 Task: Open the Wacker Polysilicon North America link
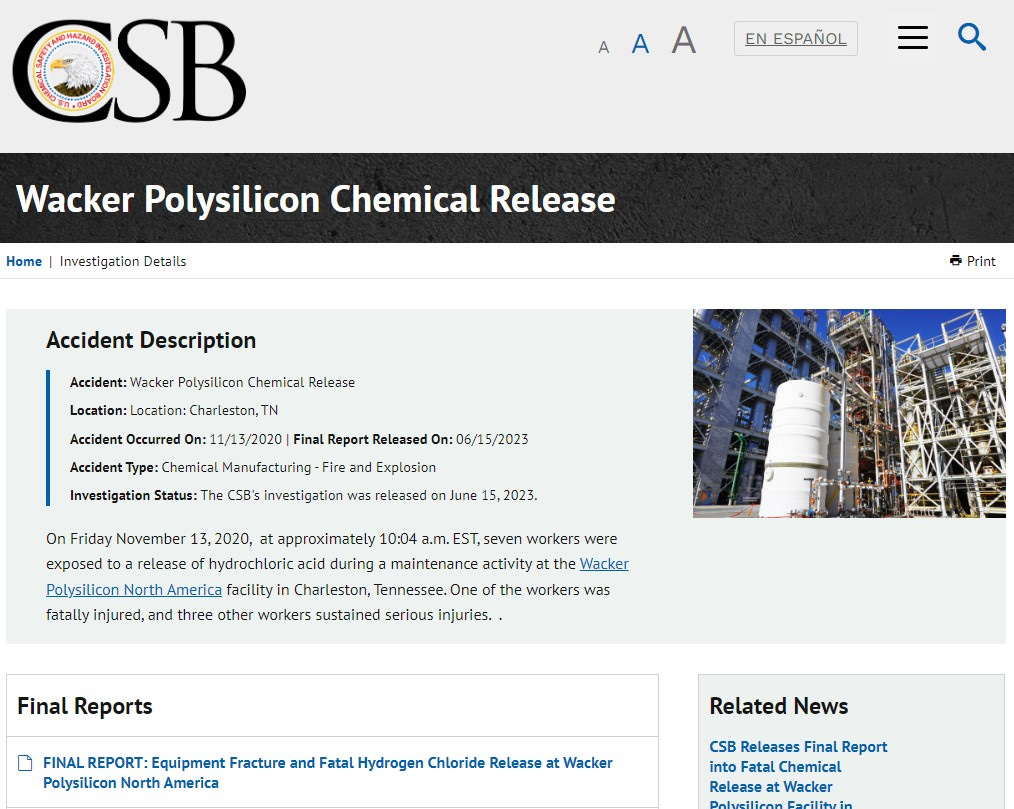(337, 577)
